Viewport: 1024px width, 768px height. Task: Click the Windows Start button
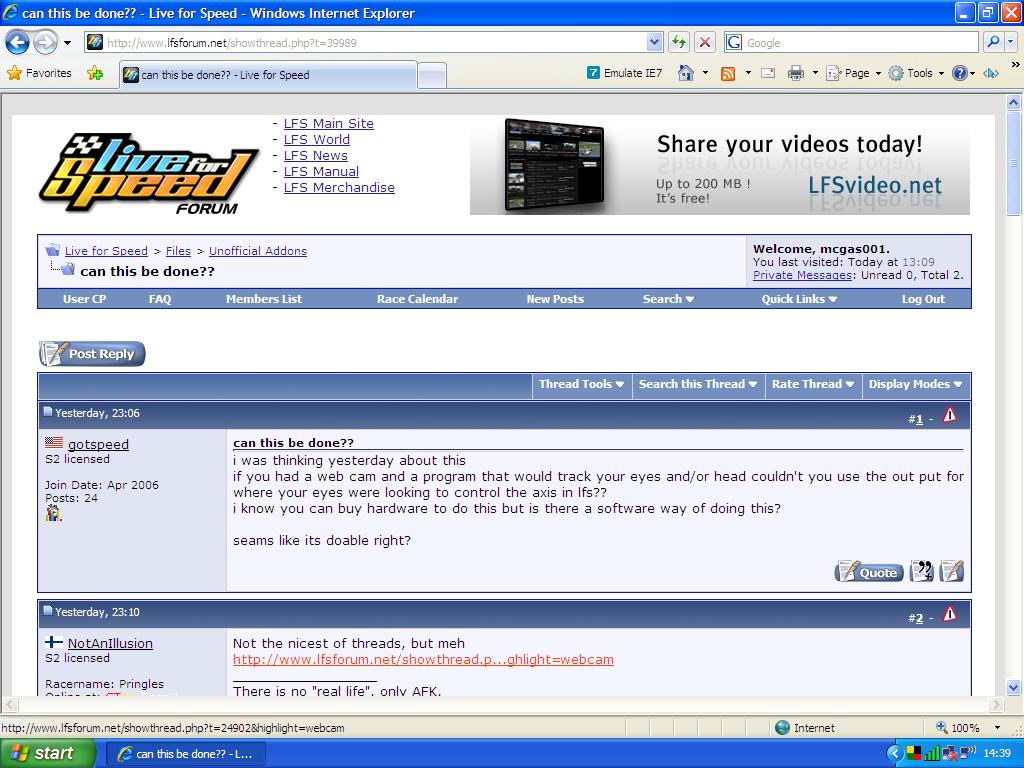[x=47, y=753]
